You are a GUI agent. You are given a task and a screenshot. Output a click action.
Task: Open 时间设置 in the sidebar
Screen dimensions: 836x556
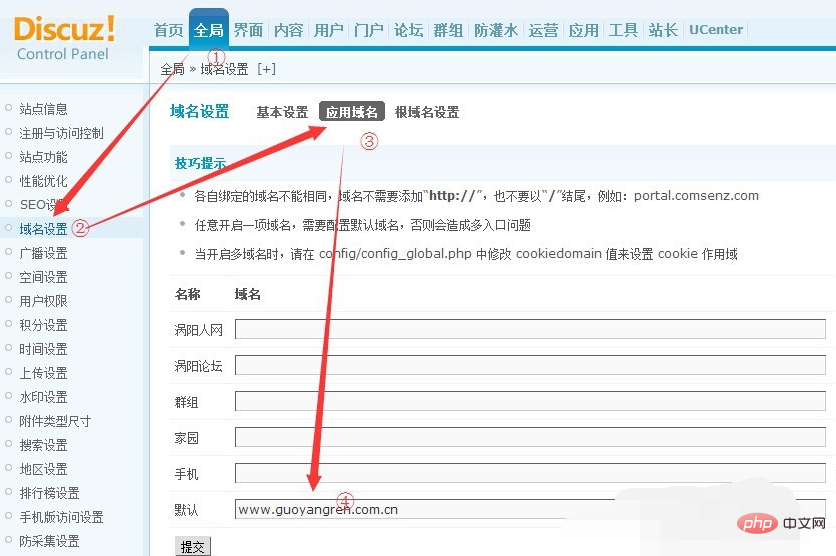point(43,349)
